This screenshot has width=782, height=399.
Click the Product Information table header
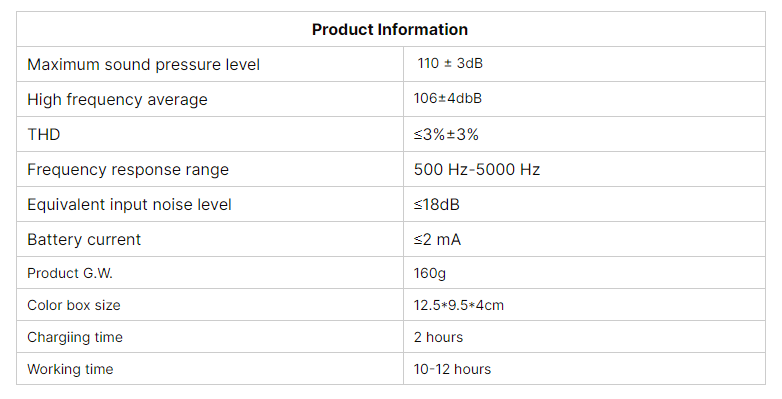click(390, 29)
